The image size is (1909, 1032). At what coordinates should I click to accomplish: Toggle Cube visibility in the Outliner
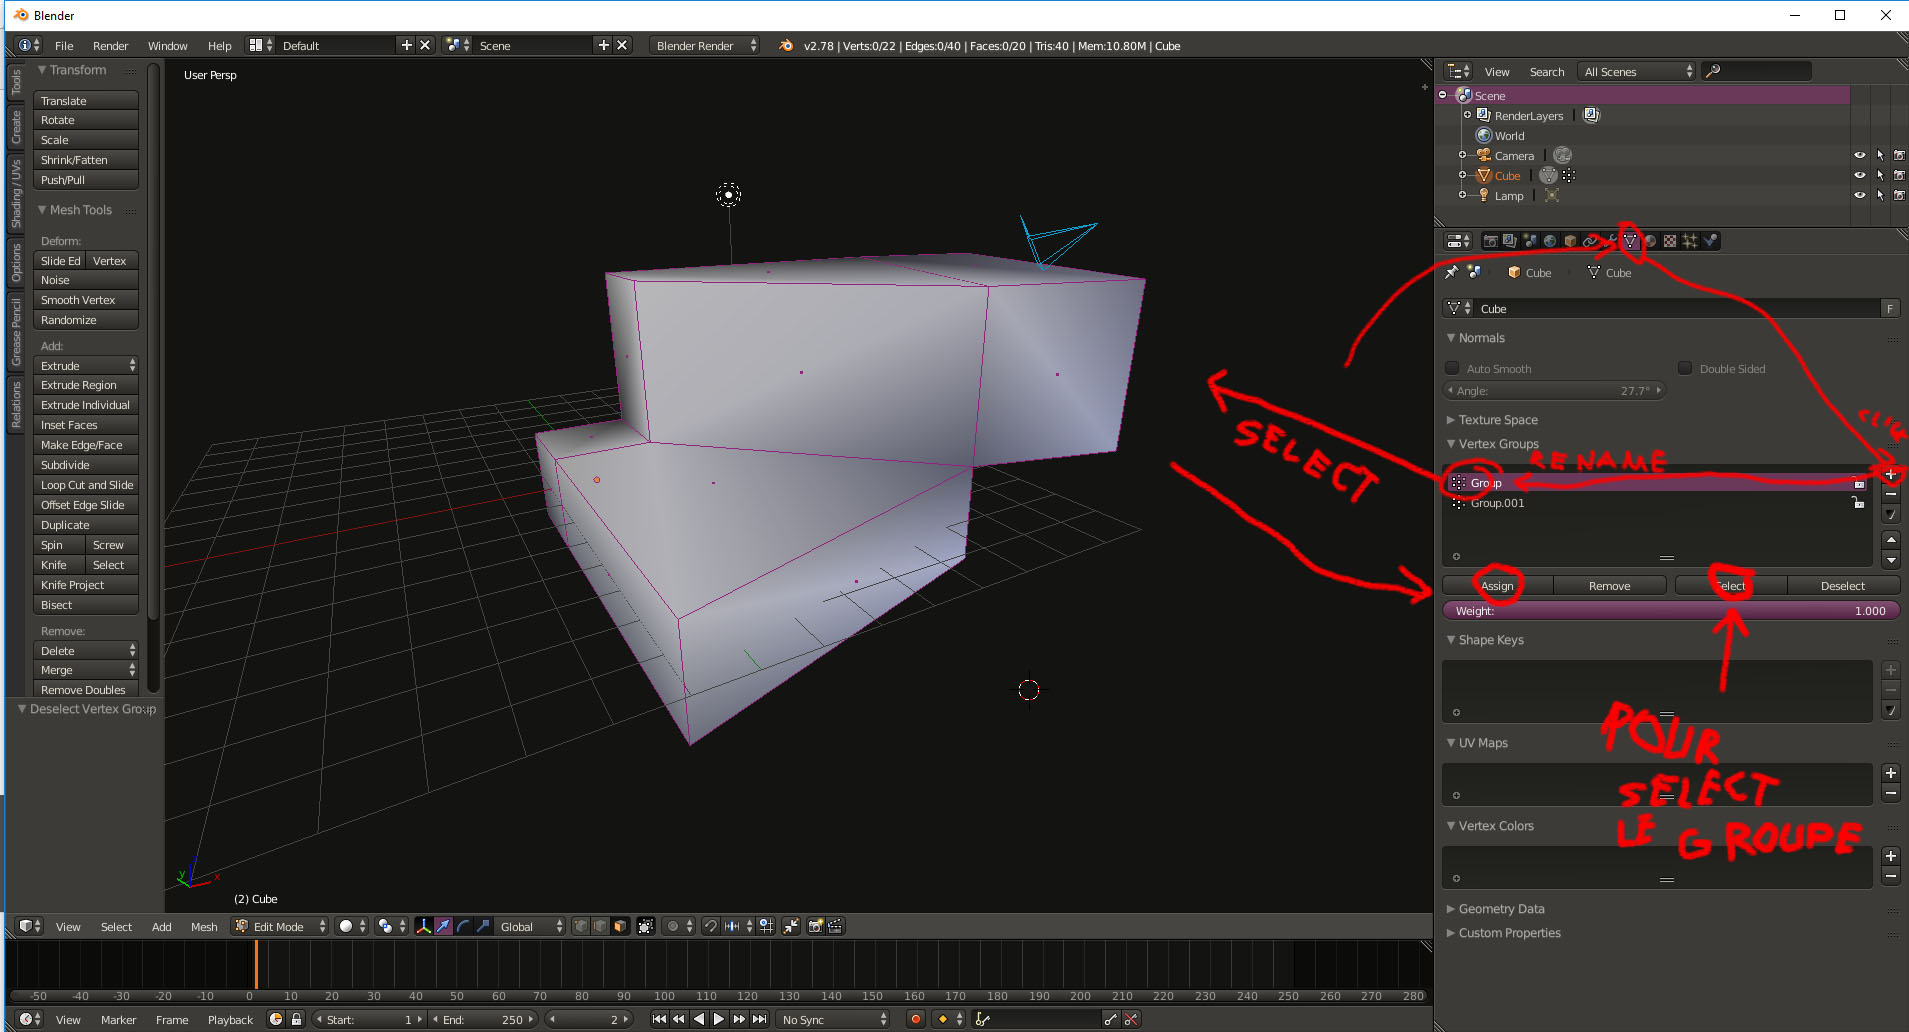[1860, 175]
